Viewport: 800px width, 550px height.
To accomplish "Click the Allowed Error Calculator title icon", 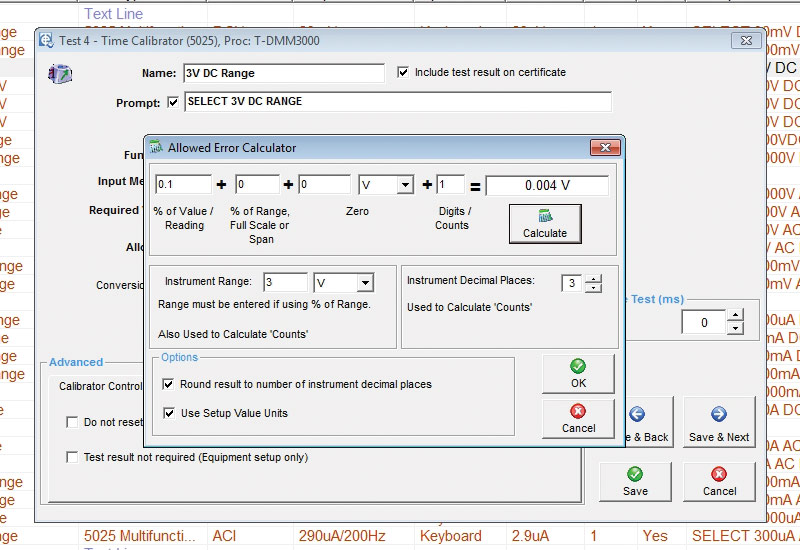I will (156, 148).
